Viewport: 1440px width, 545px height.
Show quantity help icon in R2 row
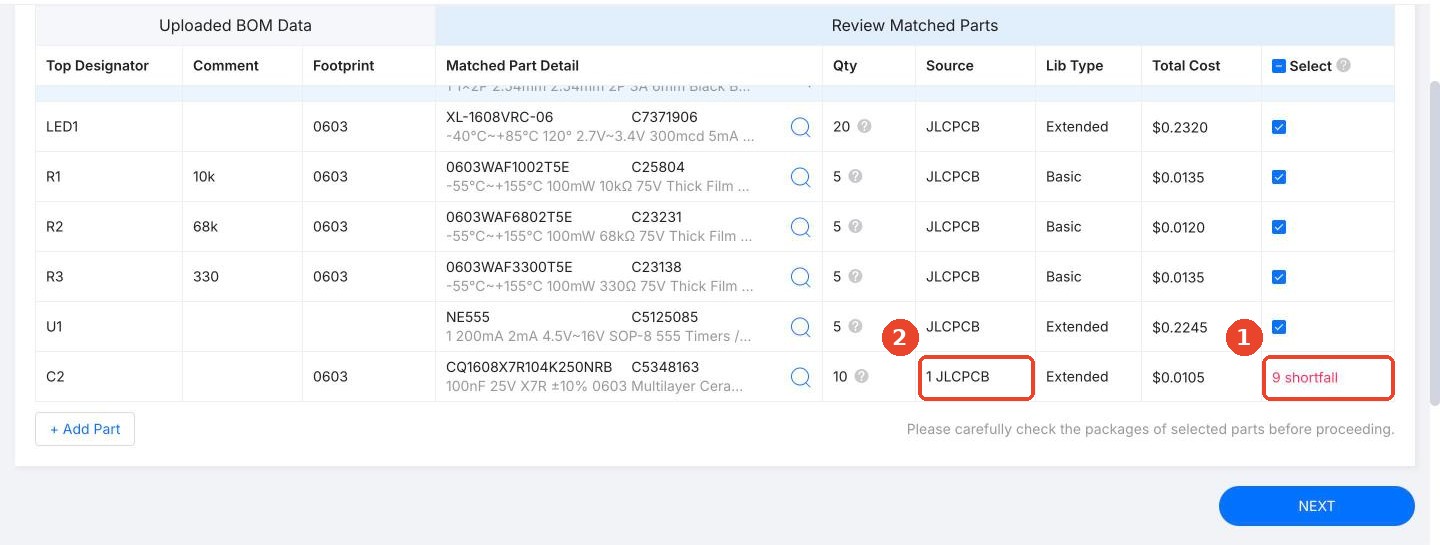pos(855,226)
